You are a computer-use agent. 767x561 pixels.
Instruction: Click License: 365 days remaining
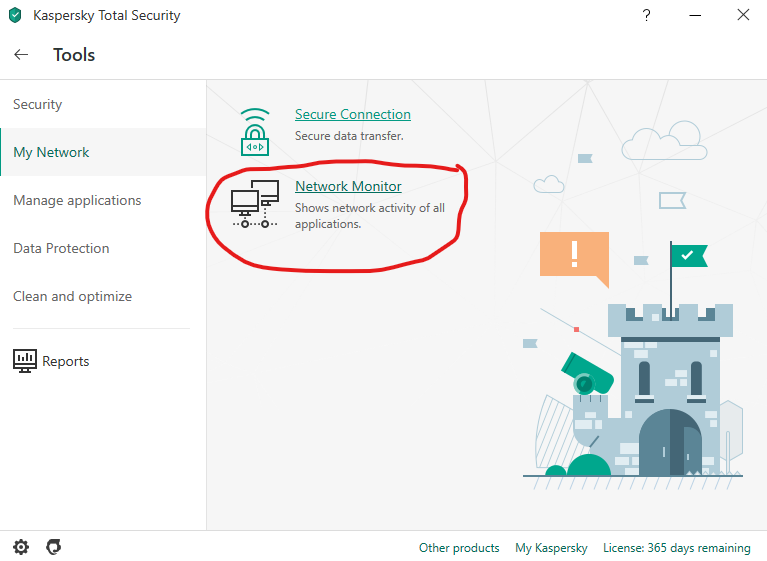pyautogui.click(x=677, y=548)
